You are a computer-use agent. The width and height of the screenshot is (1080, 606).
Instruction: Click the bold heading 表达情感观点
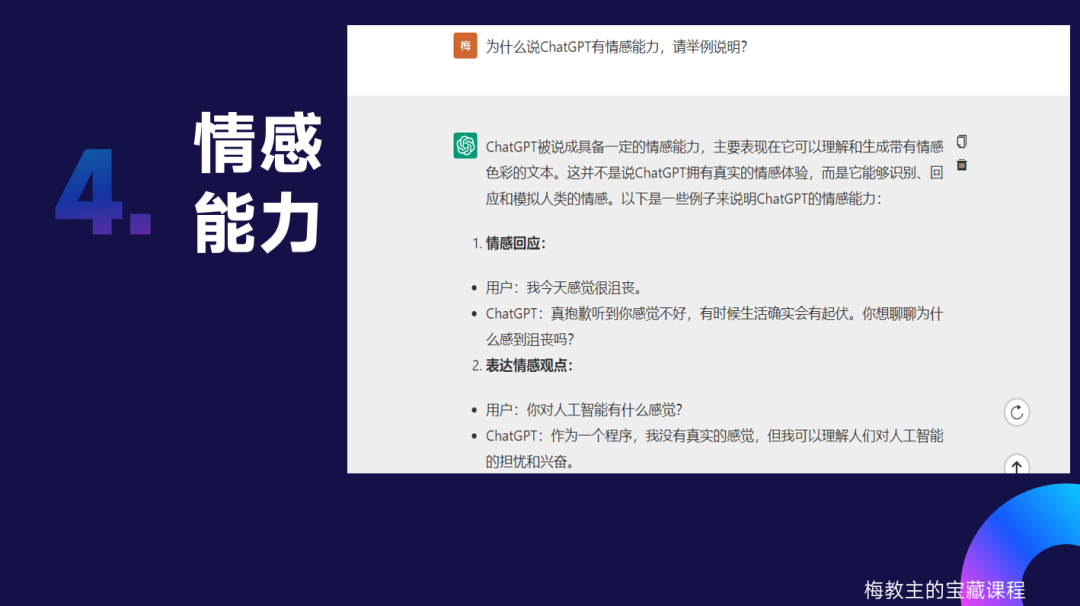tap(529, 366)
